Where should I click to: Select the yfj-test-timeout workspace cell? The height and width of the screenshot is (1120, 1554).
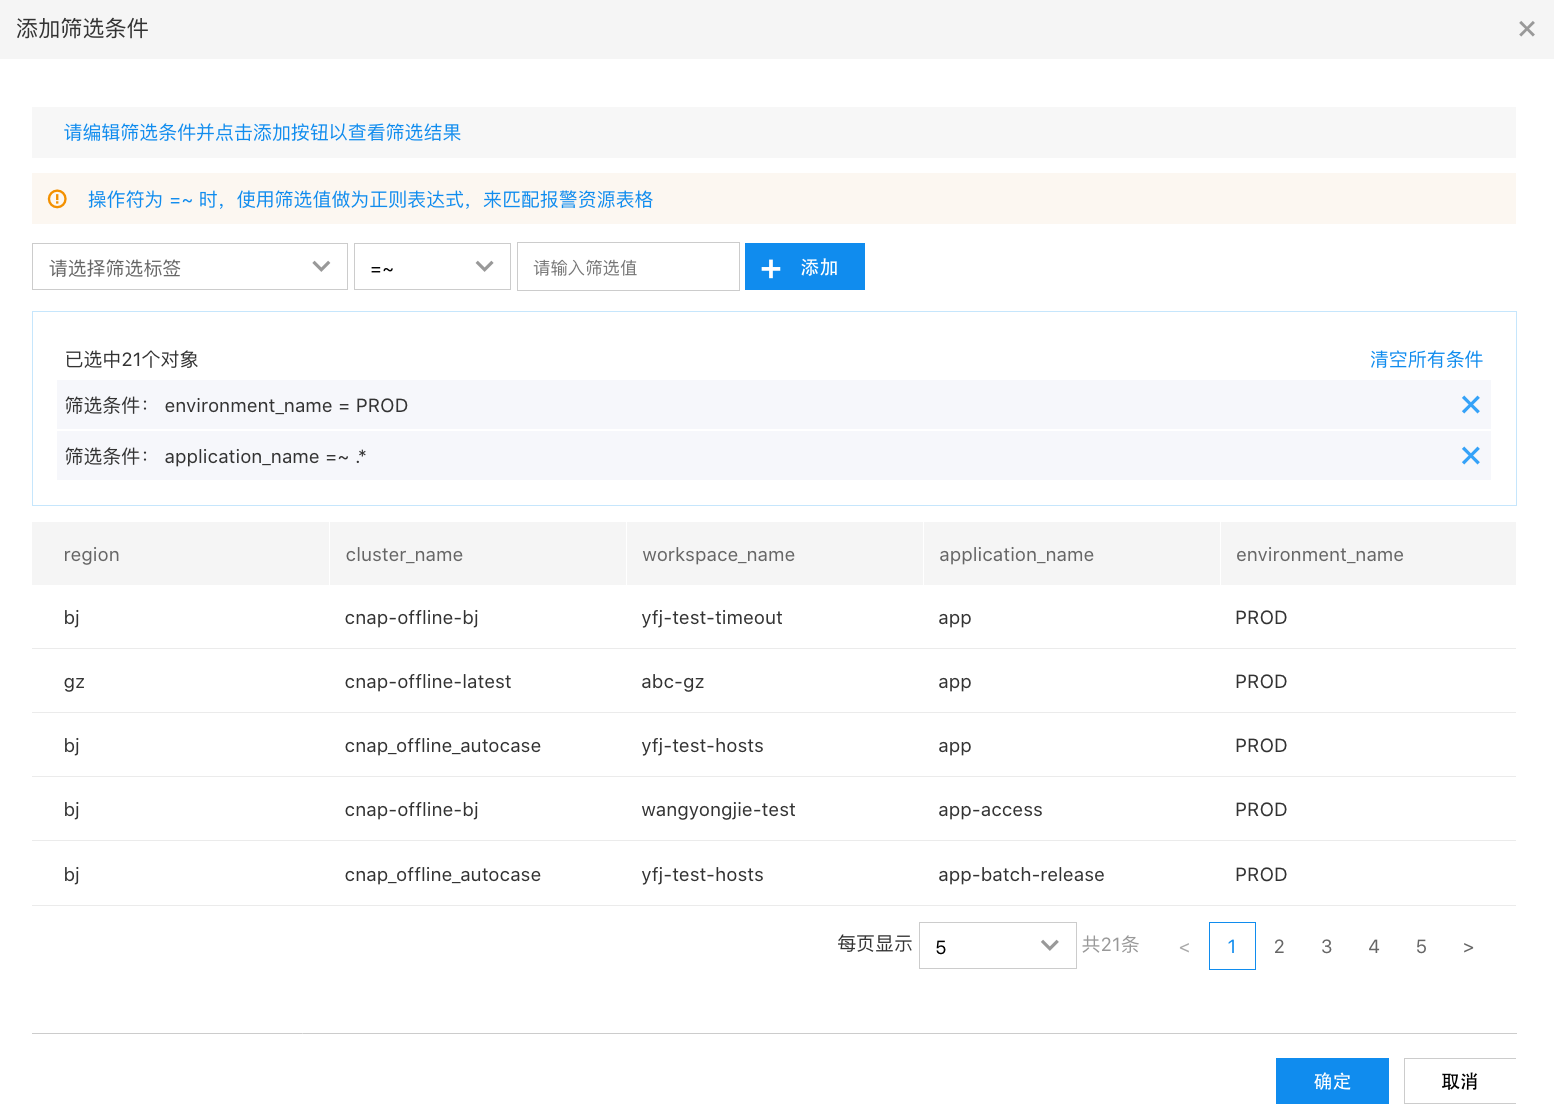point(711,617)
